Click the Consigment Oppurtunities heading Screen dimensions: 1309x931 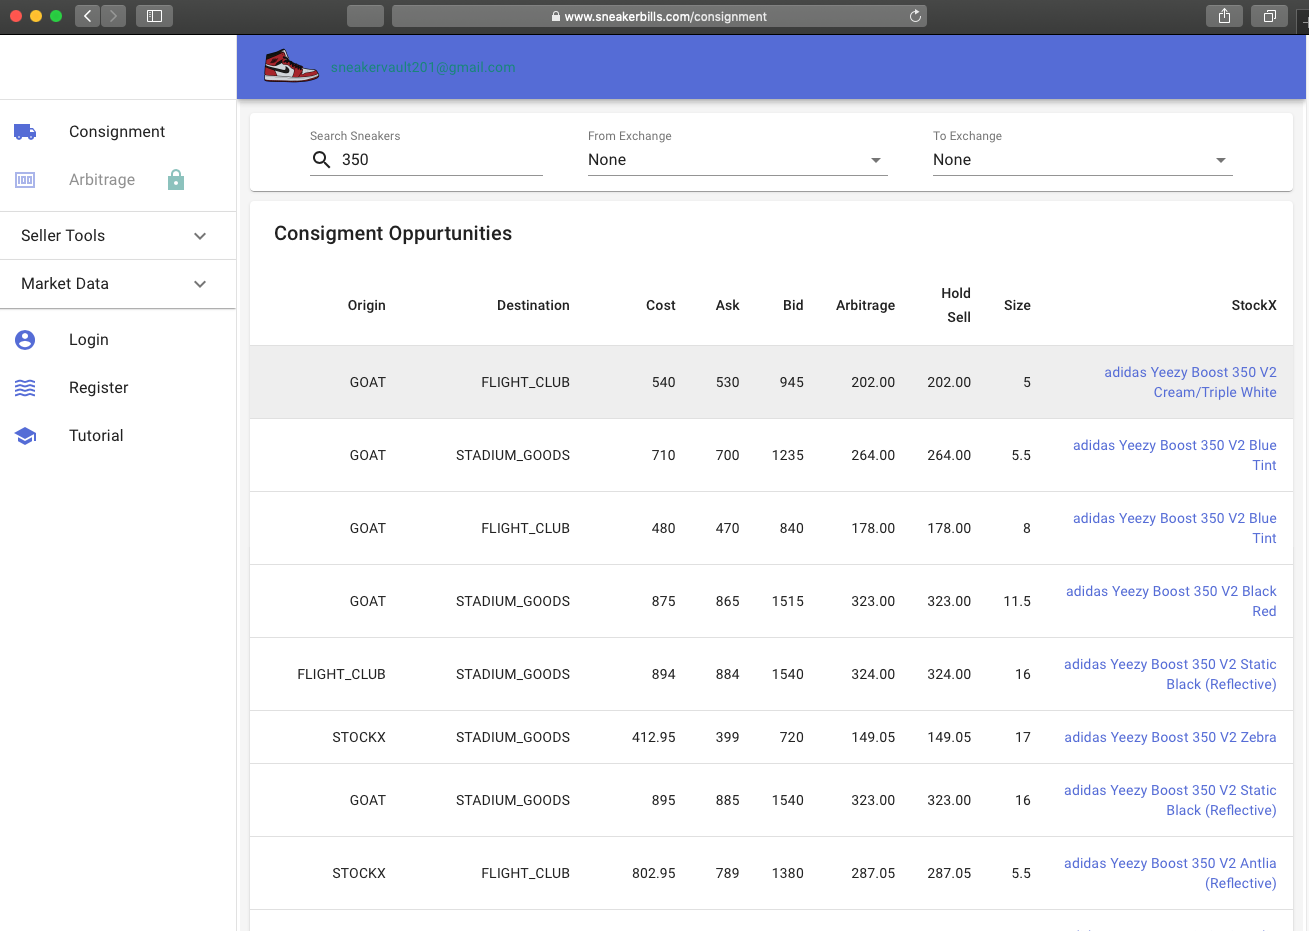(393, 234)
